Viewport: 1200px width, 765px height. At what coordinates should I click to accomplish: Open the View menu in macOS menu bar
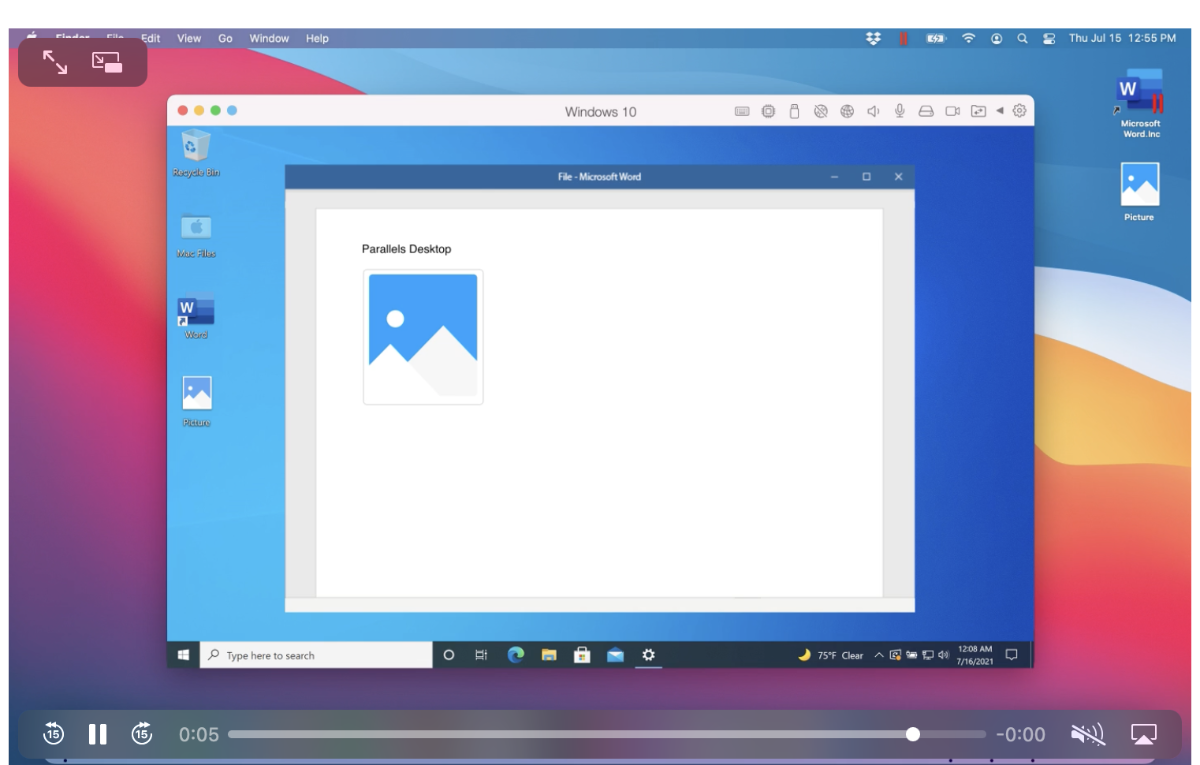189,38
